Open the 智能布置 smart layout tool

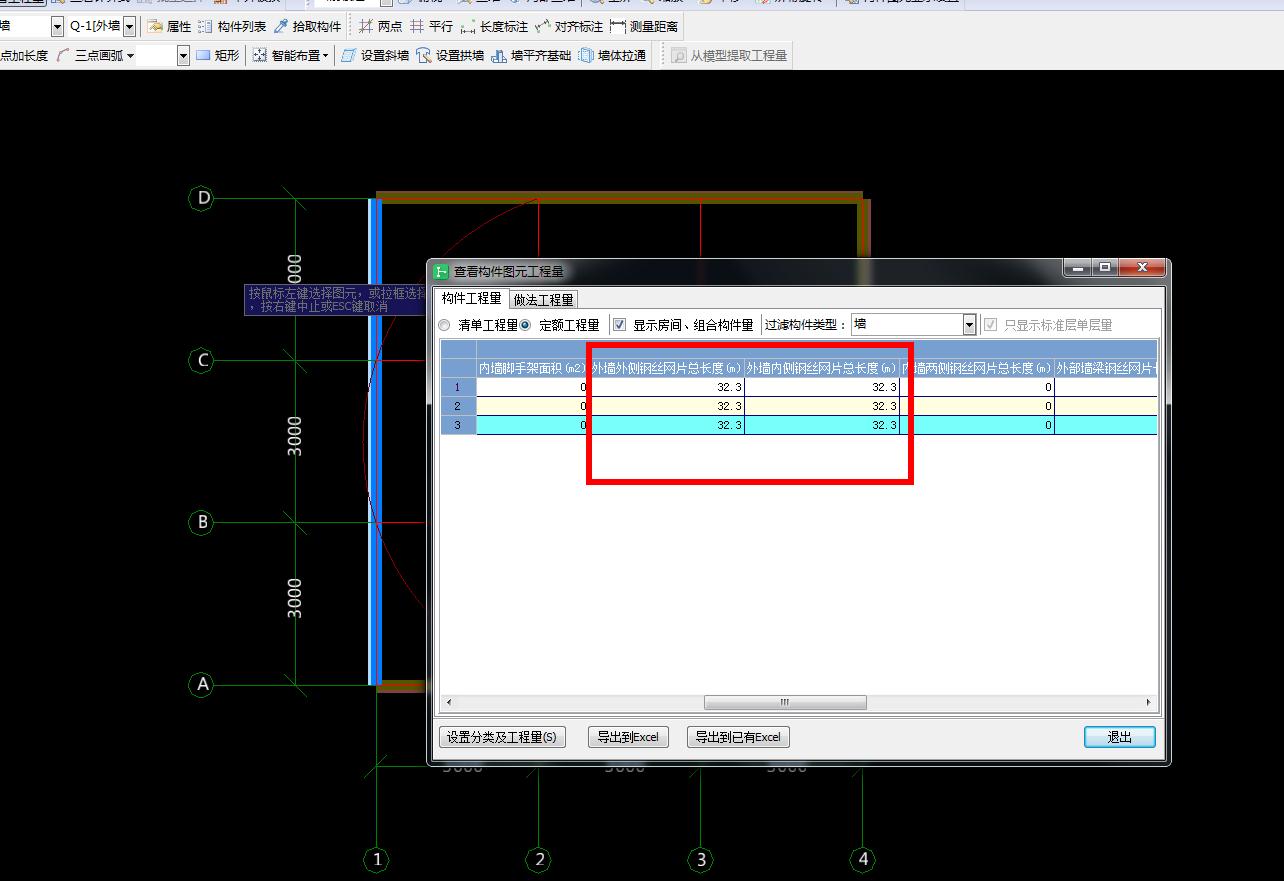click(289, 56)
